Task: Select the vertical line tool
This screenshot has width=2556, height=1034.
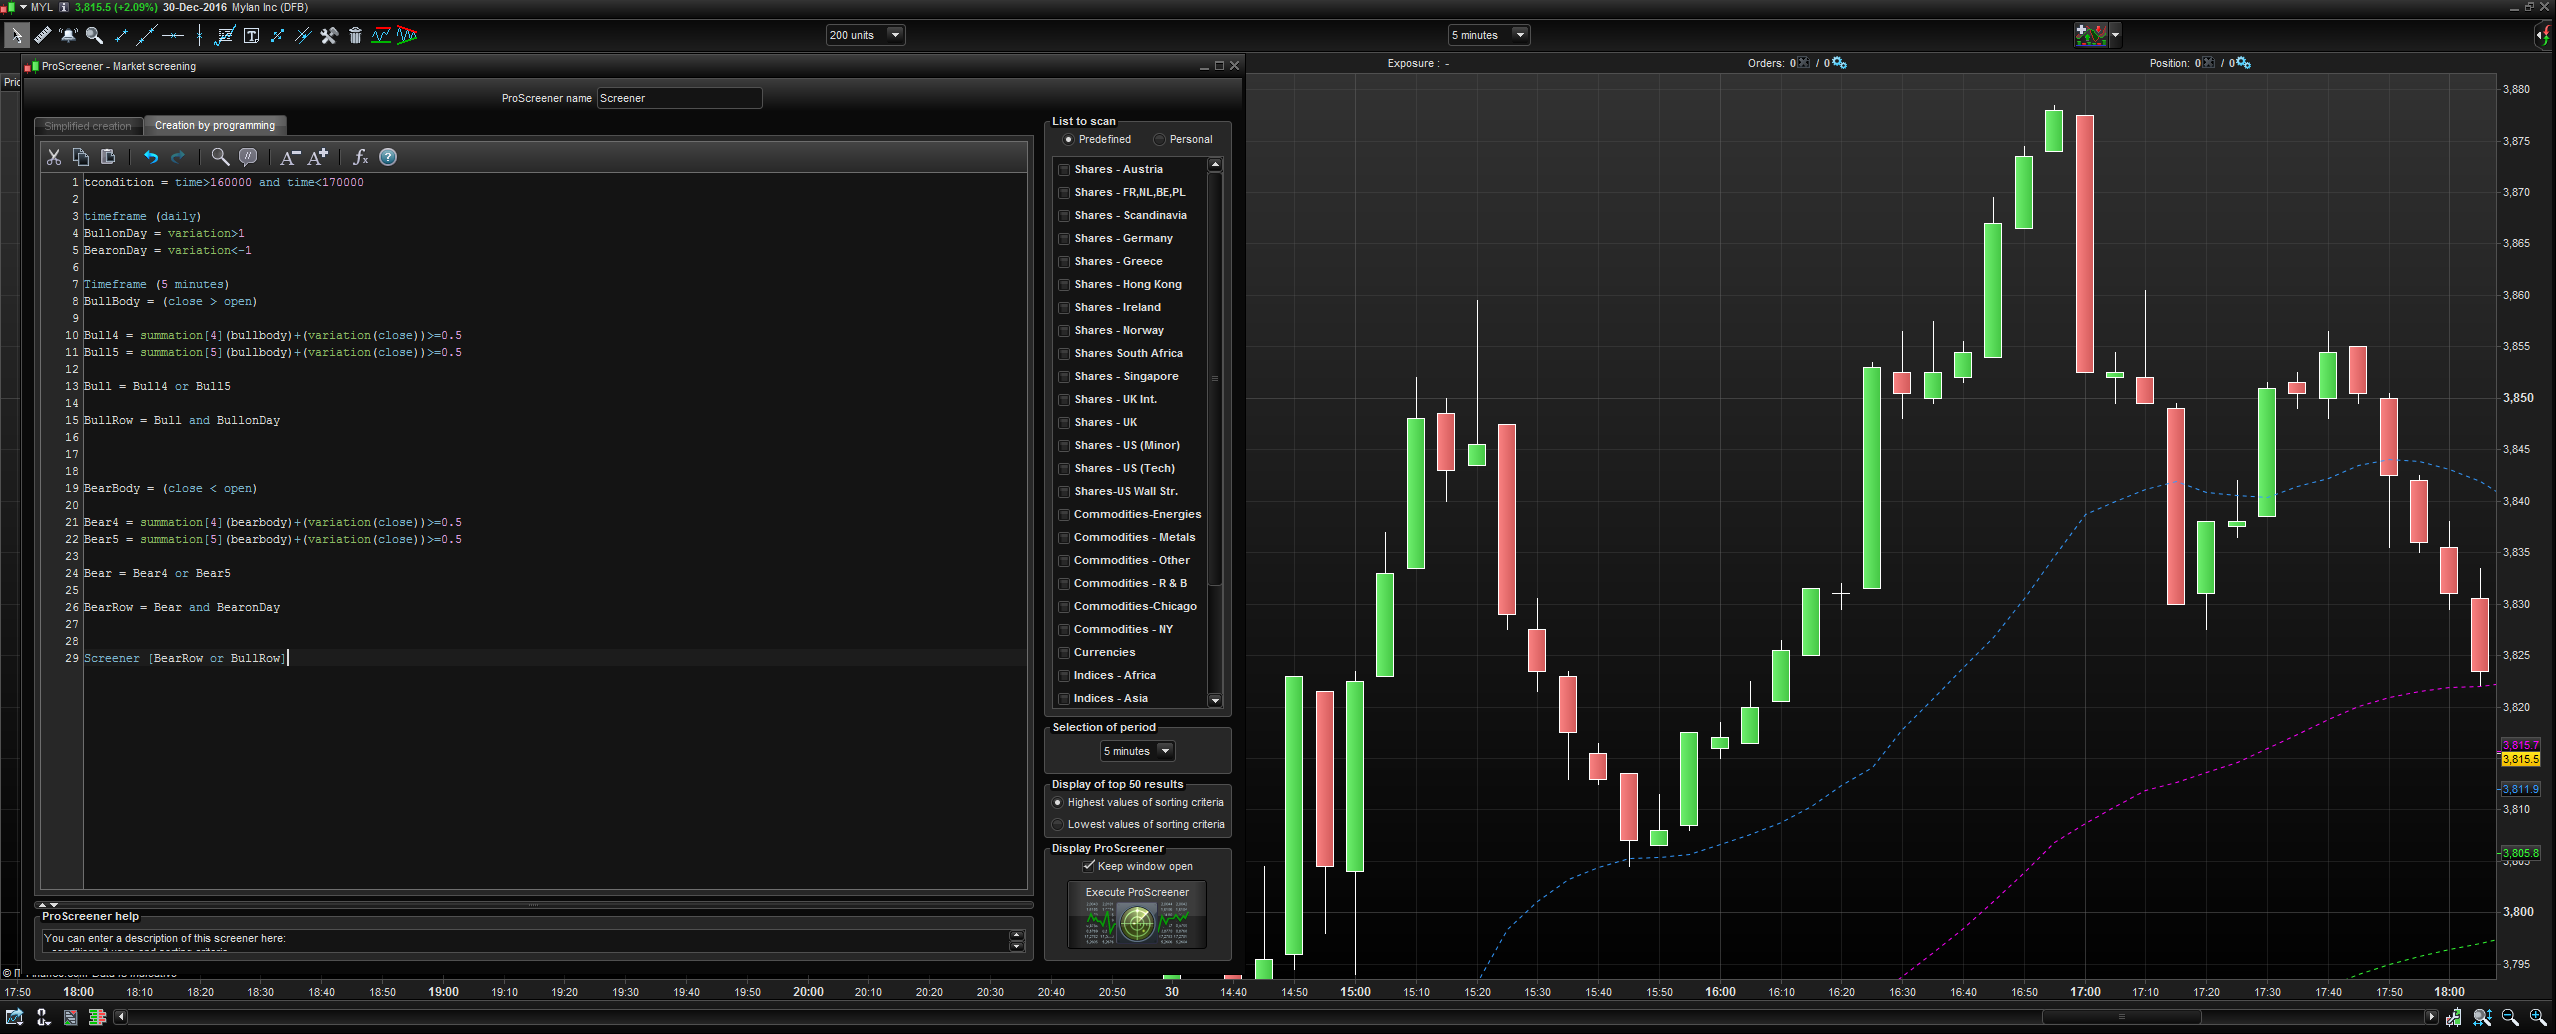Action: point(199,35)
